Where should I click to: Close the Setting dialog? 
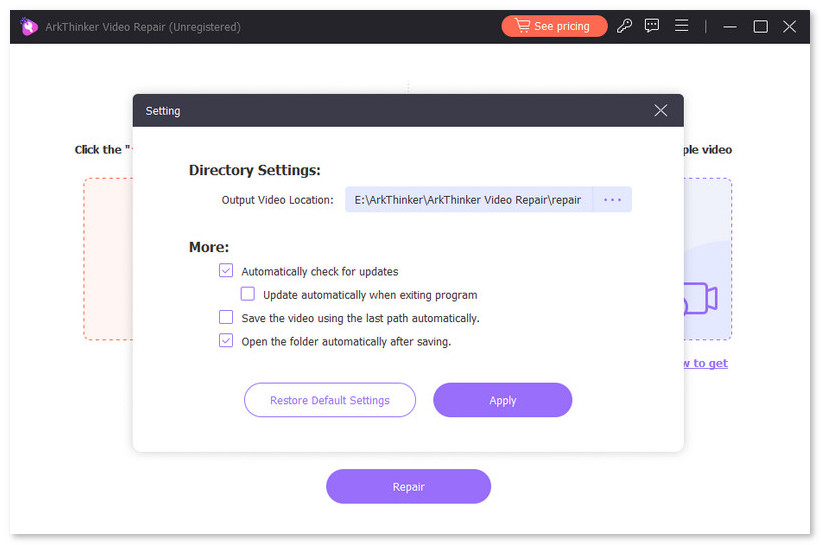tap(660, 110)
